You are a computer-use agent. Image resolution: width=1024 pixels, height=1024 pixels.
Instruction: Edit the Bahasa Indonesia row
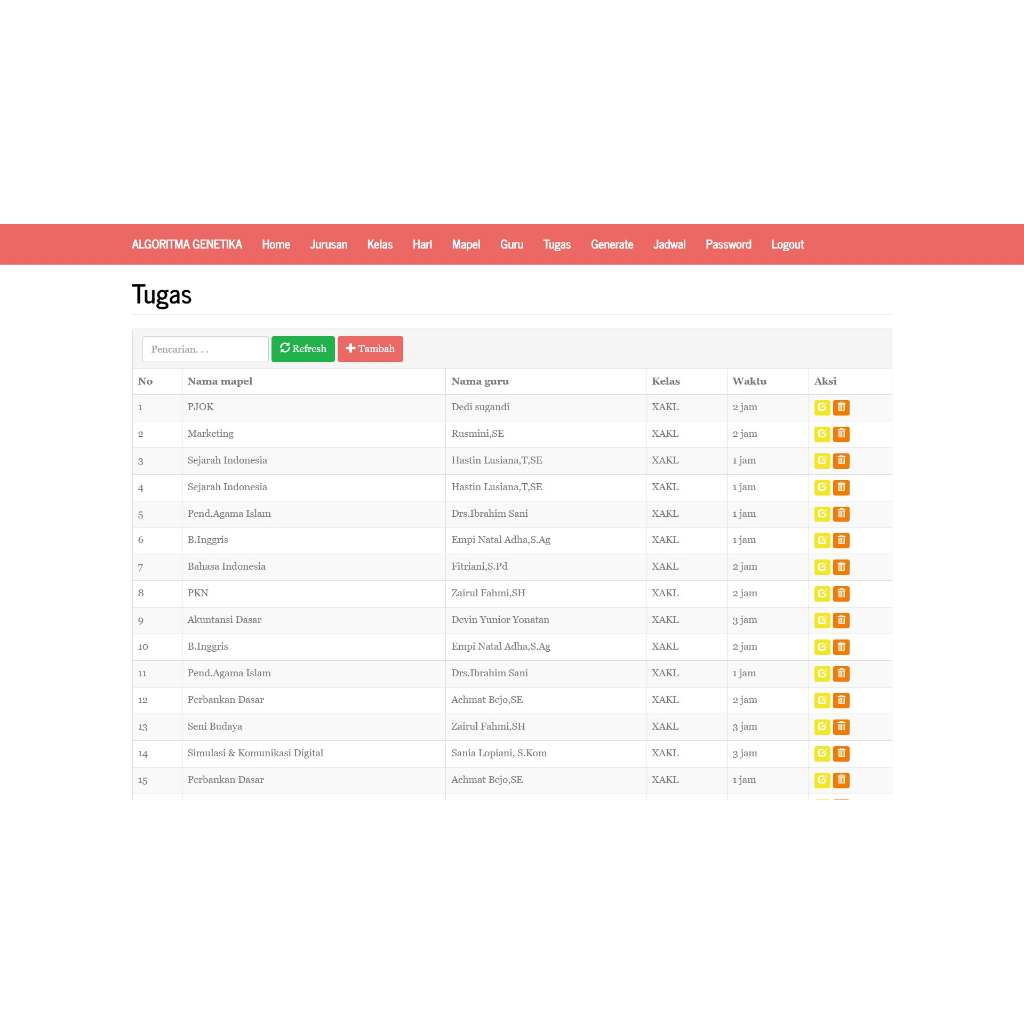(x=822, y=567)
